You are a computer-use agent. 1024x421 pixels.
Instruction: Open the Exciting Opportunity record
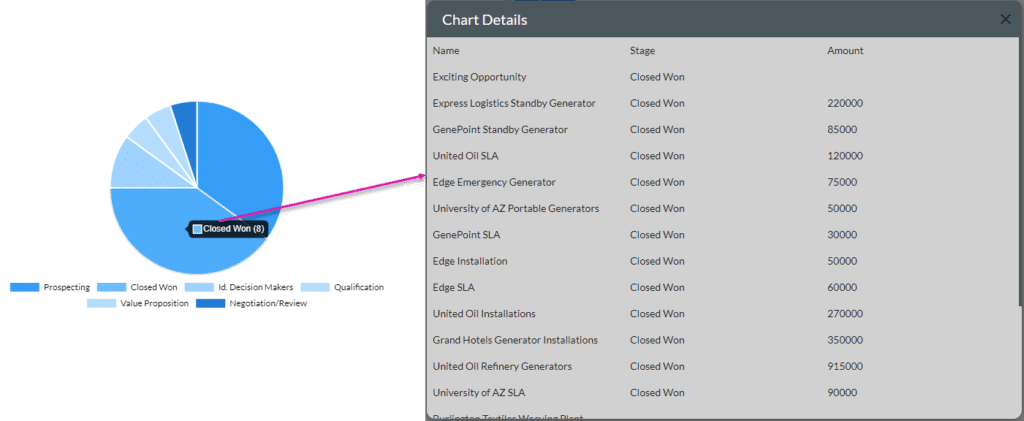point(479,77)
